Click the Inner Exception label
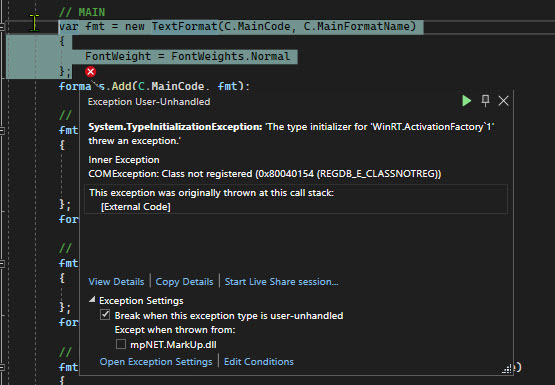 tap(124, 160)
